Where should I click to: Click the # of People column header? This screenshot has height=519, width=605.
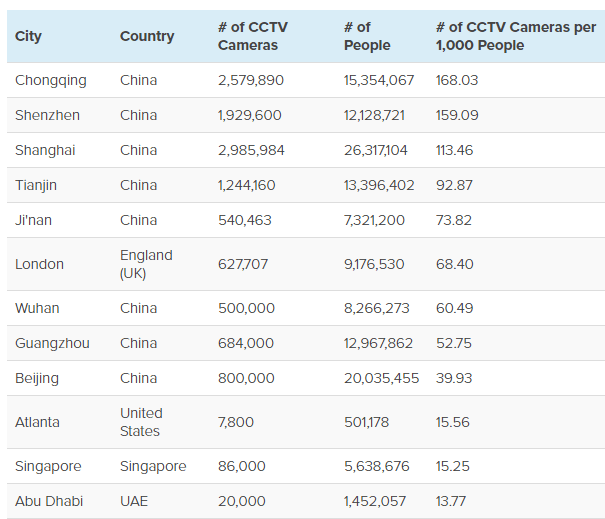(367, 36)
